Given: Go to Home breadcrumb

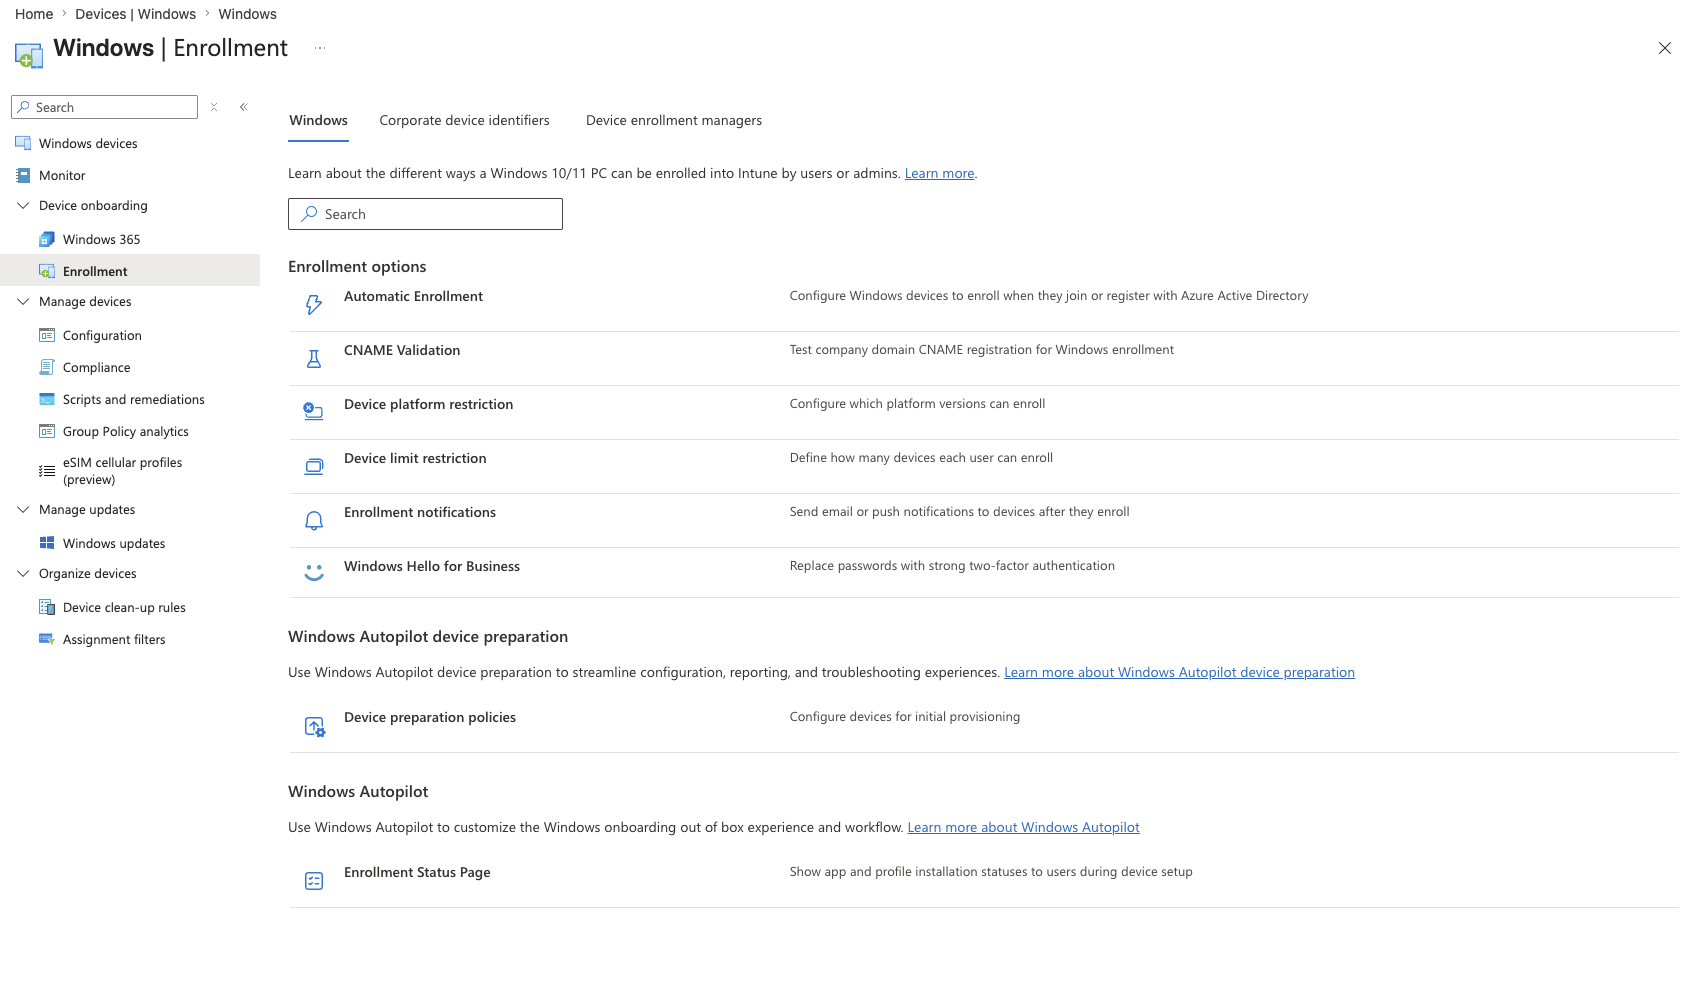Looking at the screenshot, I should coord(34,14).
